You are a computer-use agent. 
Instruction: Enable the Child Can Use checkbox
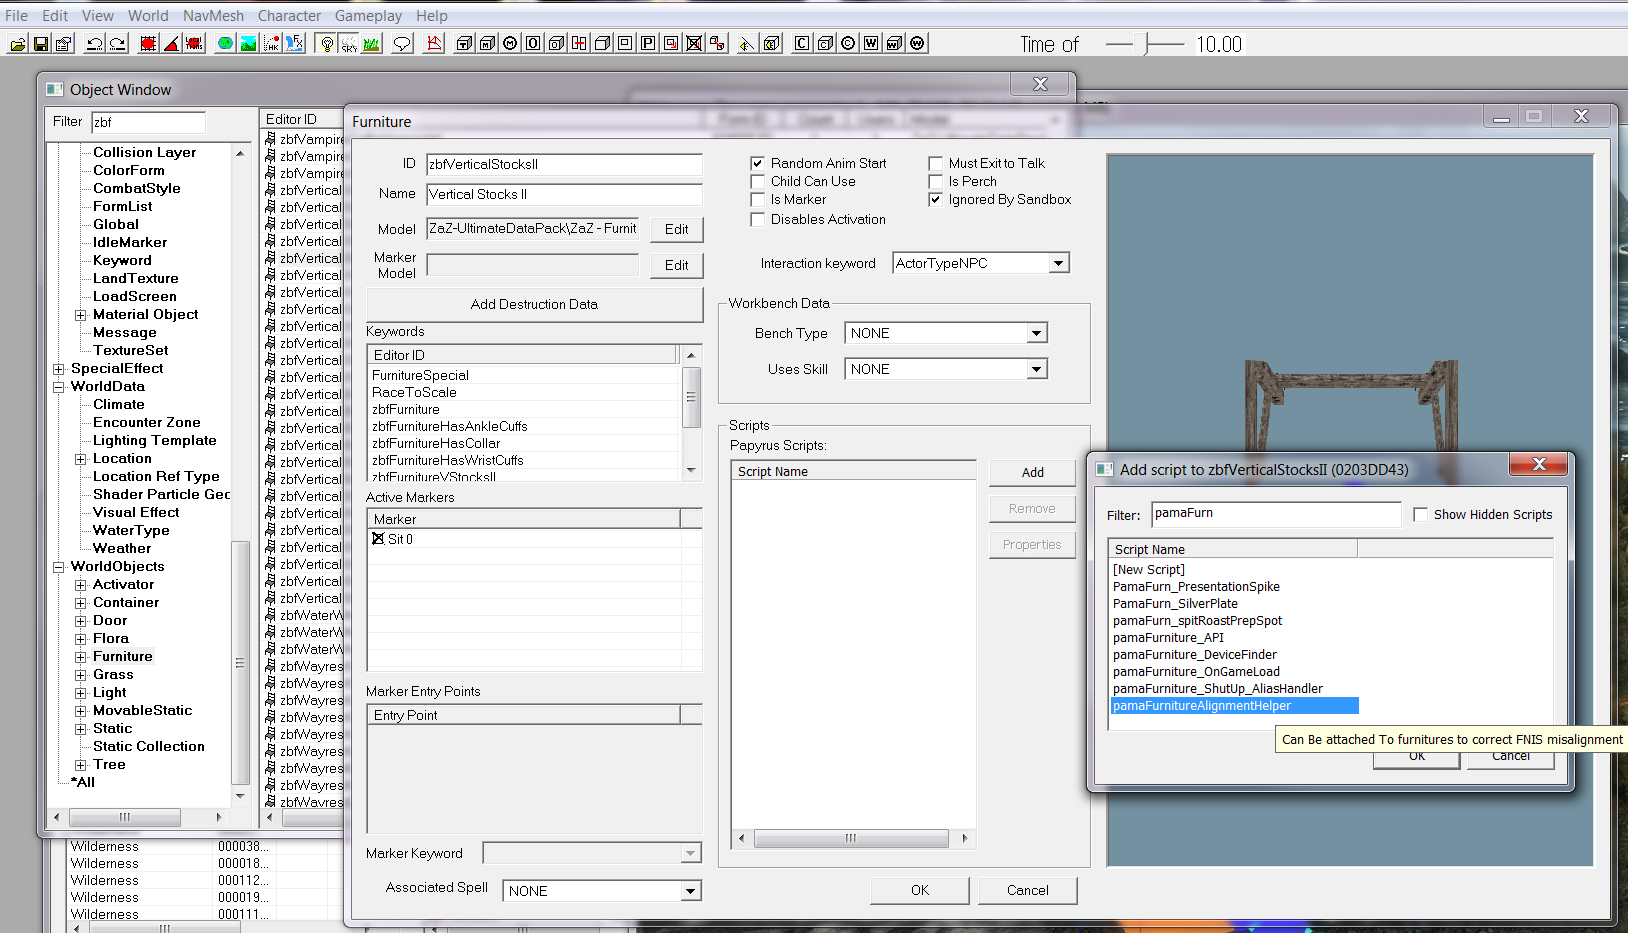coord(758,181)
